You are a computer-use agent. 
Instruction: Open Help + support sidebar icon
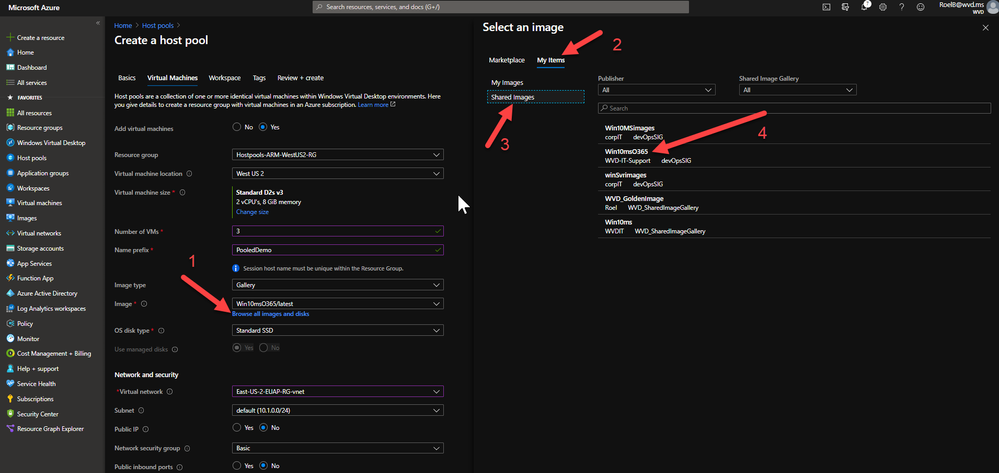click(x=10, y=369)
